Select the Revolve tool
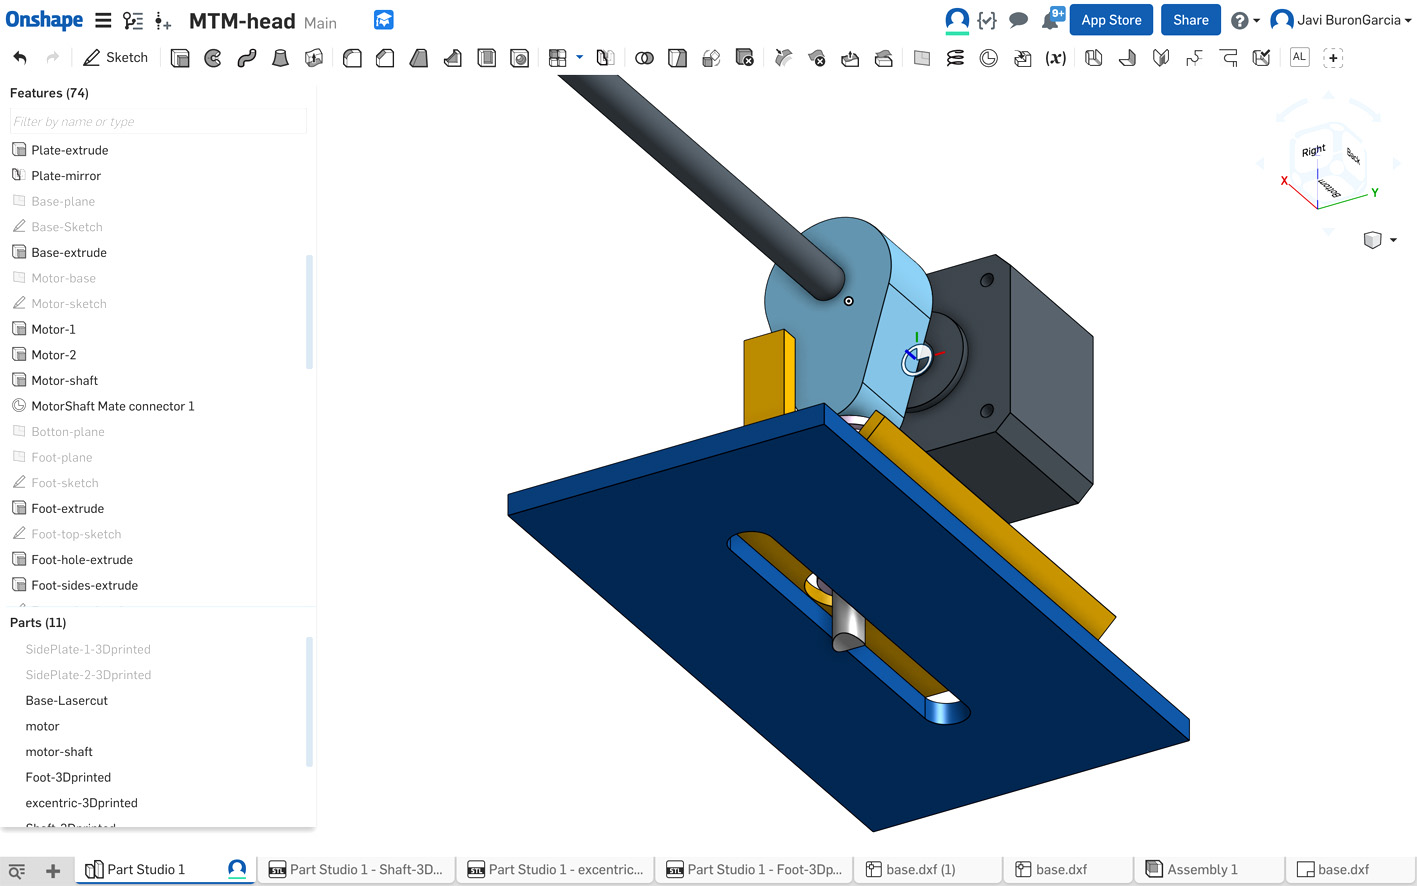The width and height of the screenshot is (1417, 886). coord(213,58)
